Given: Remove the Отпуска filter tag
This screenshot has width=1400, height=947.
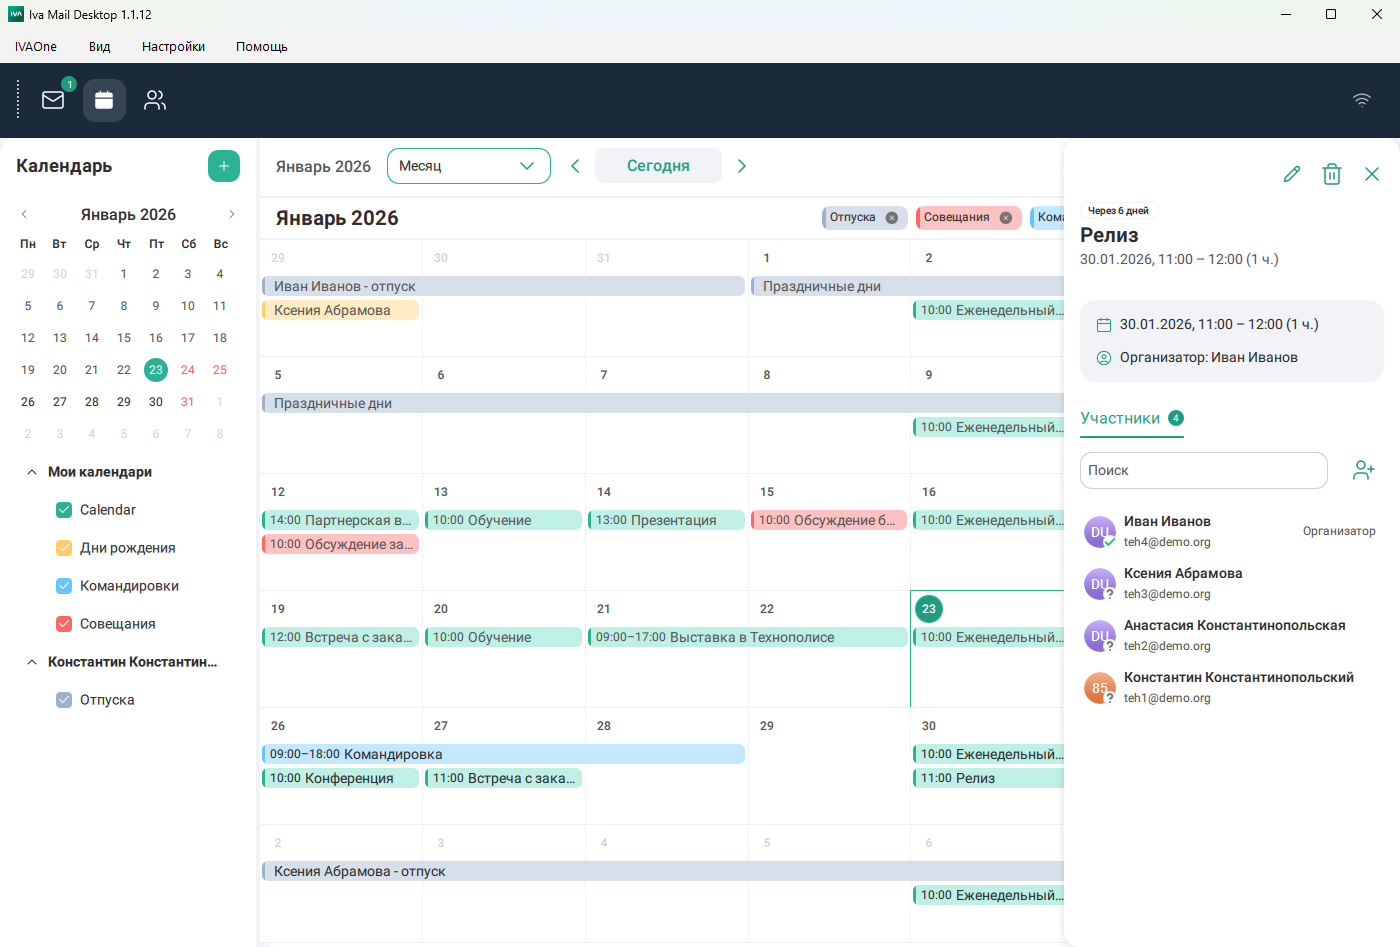Looking at the screenshot, I should click(x=892, y=218).
